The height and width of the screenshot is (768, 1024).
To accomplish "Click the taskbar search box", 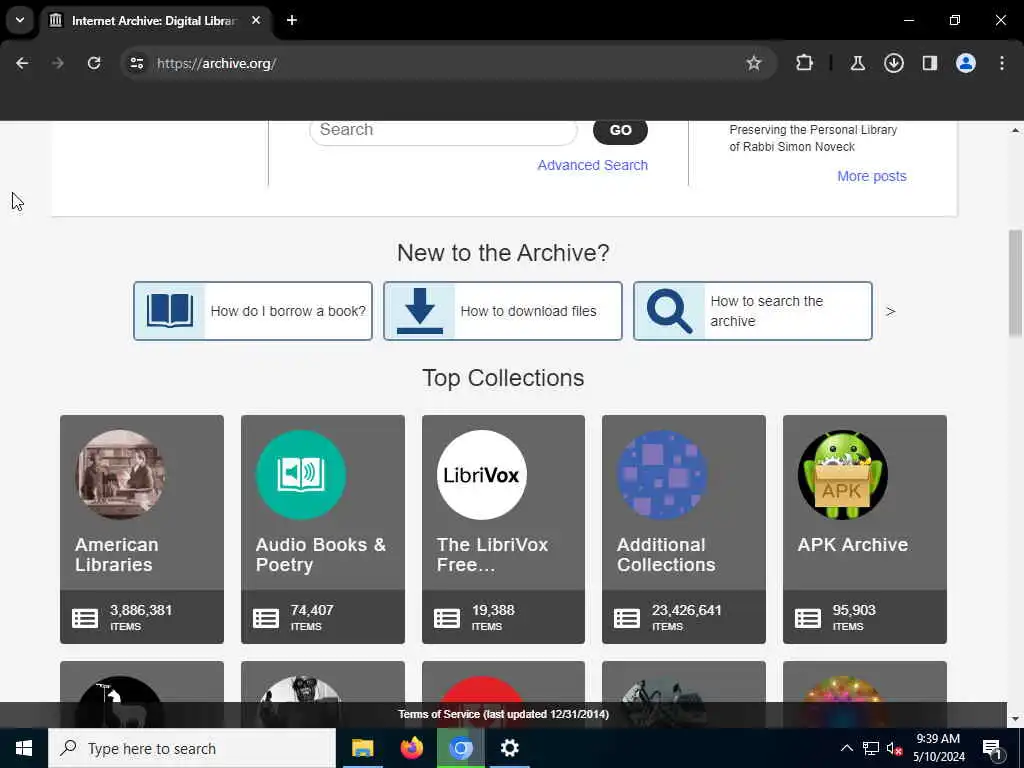I will coord(192,748).
